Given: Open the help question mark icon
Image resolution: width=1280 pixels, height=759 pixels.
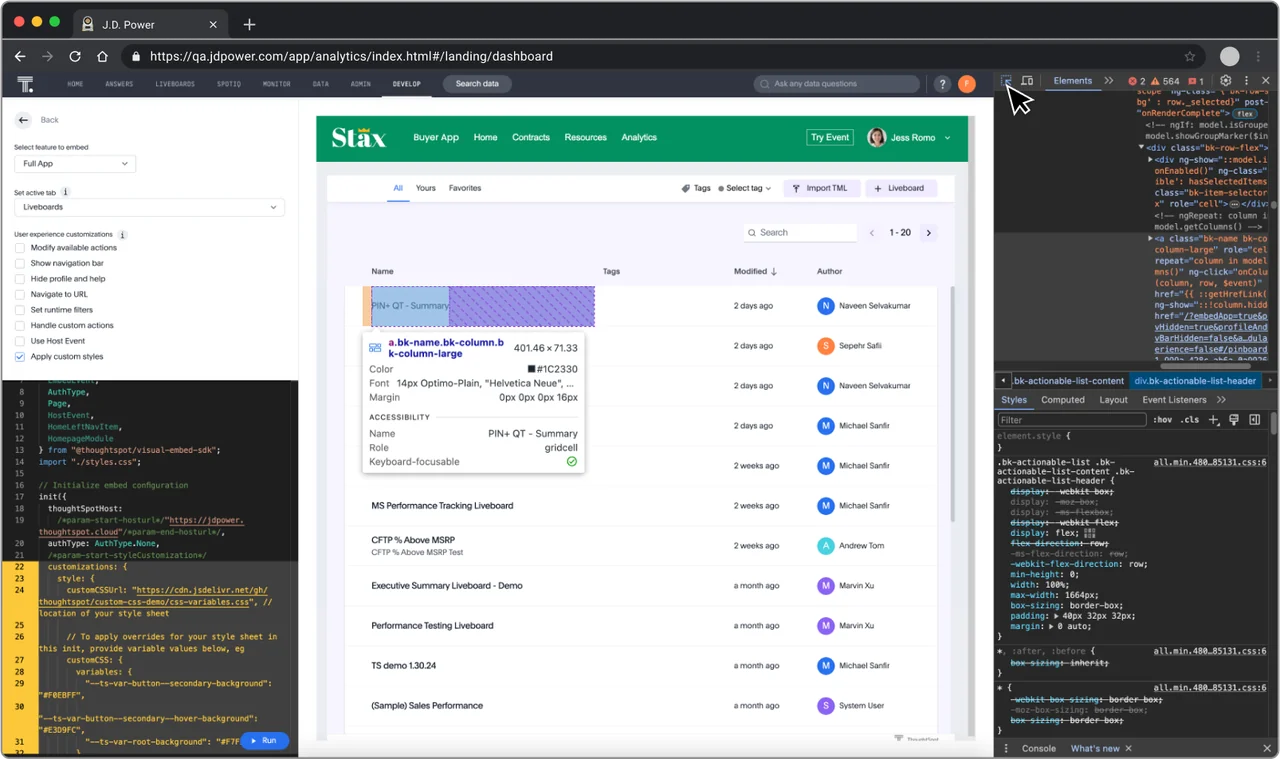Looking at the screenshot, I should [942, 84].
